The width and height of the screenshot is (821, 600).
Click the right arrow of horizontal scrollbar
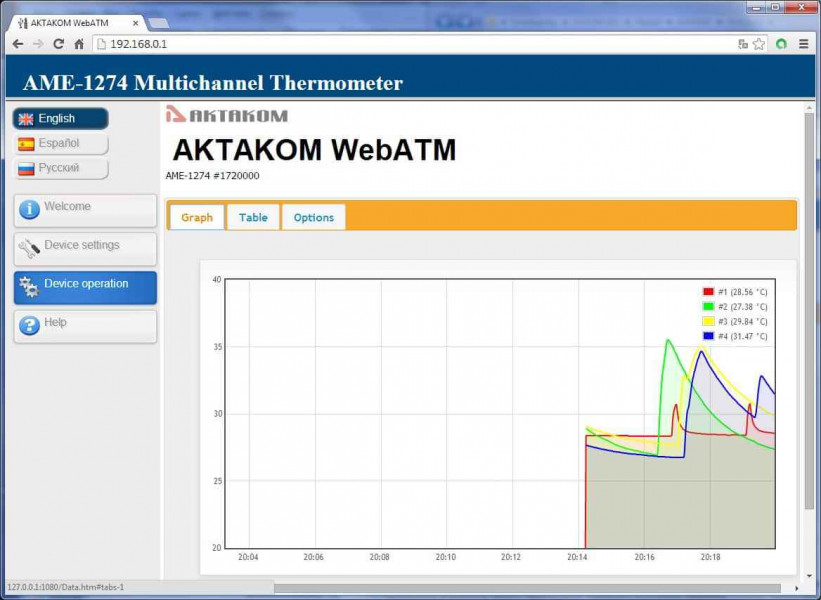click(796, 588)
